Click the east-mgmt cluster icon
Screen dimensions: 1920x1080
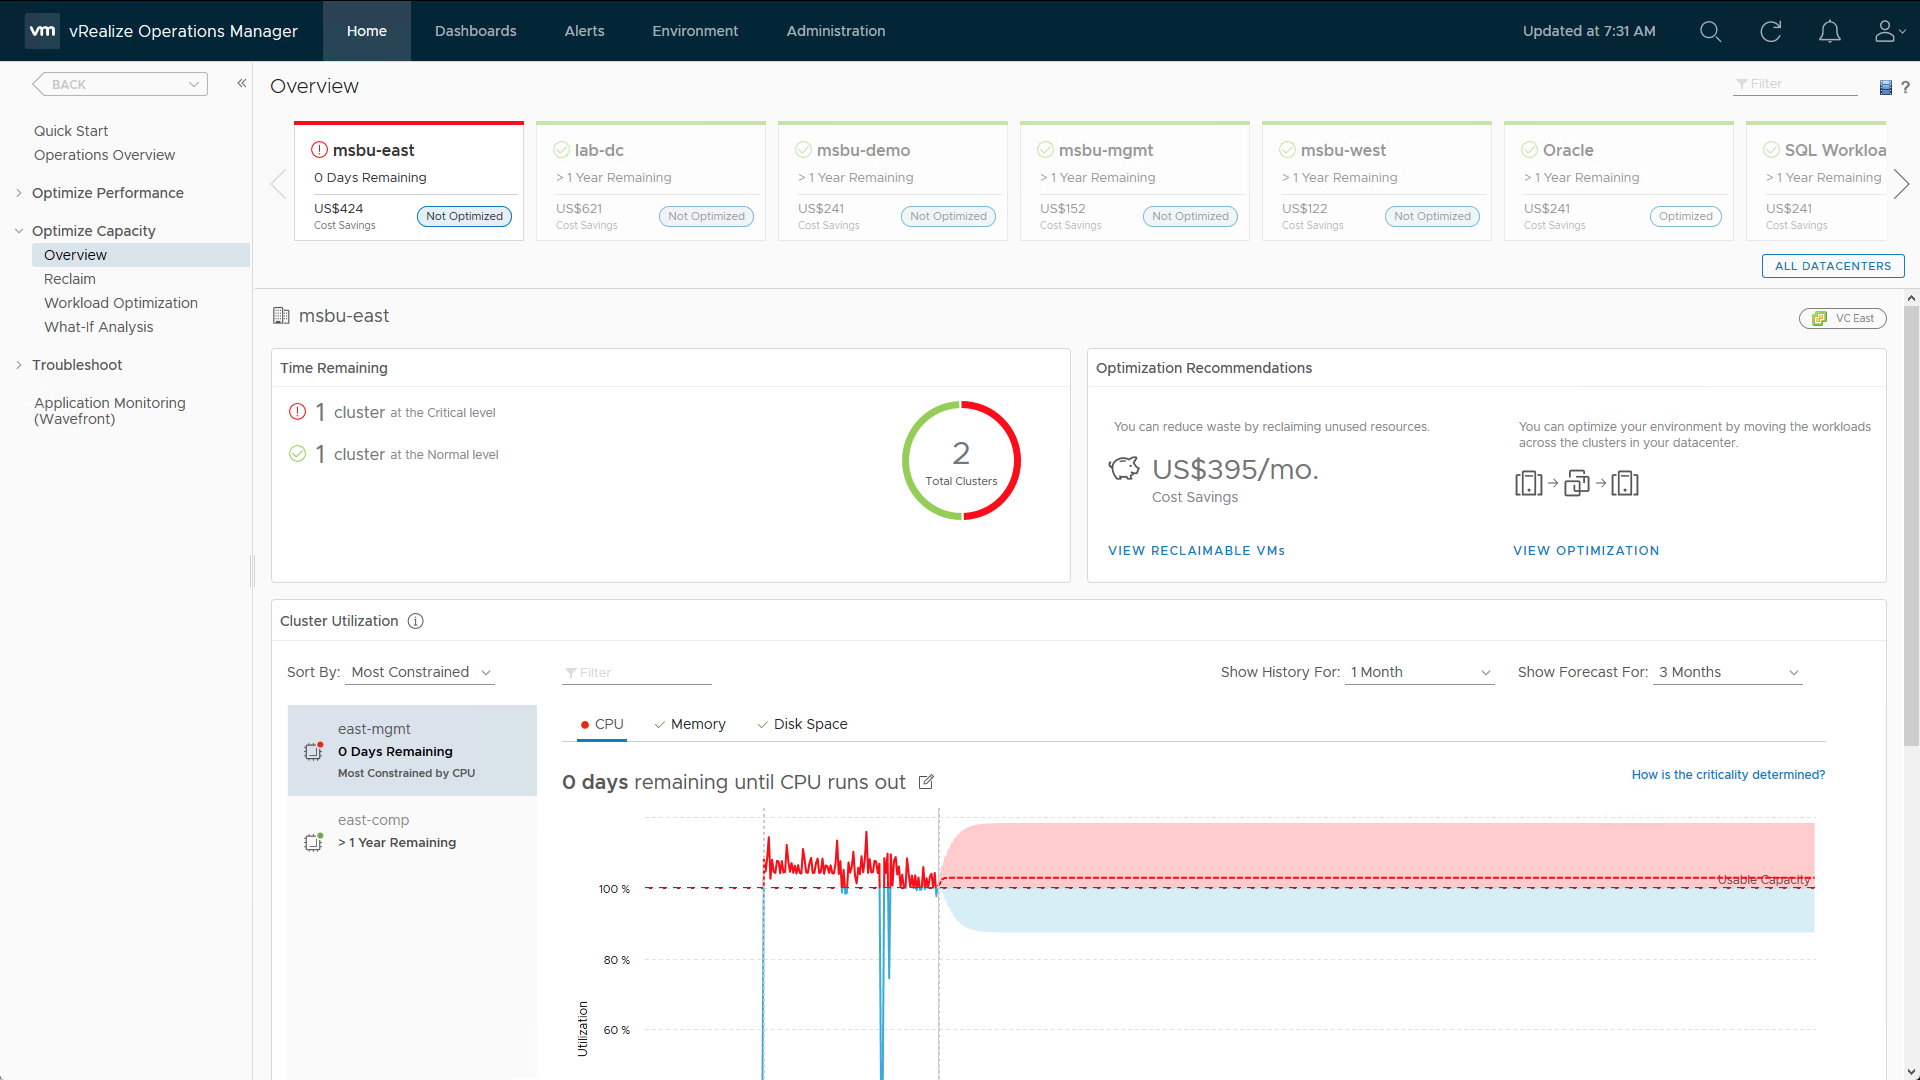[313, 751]
